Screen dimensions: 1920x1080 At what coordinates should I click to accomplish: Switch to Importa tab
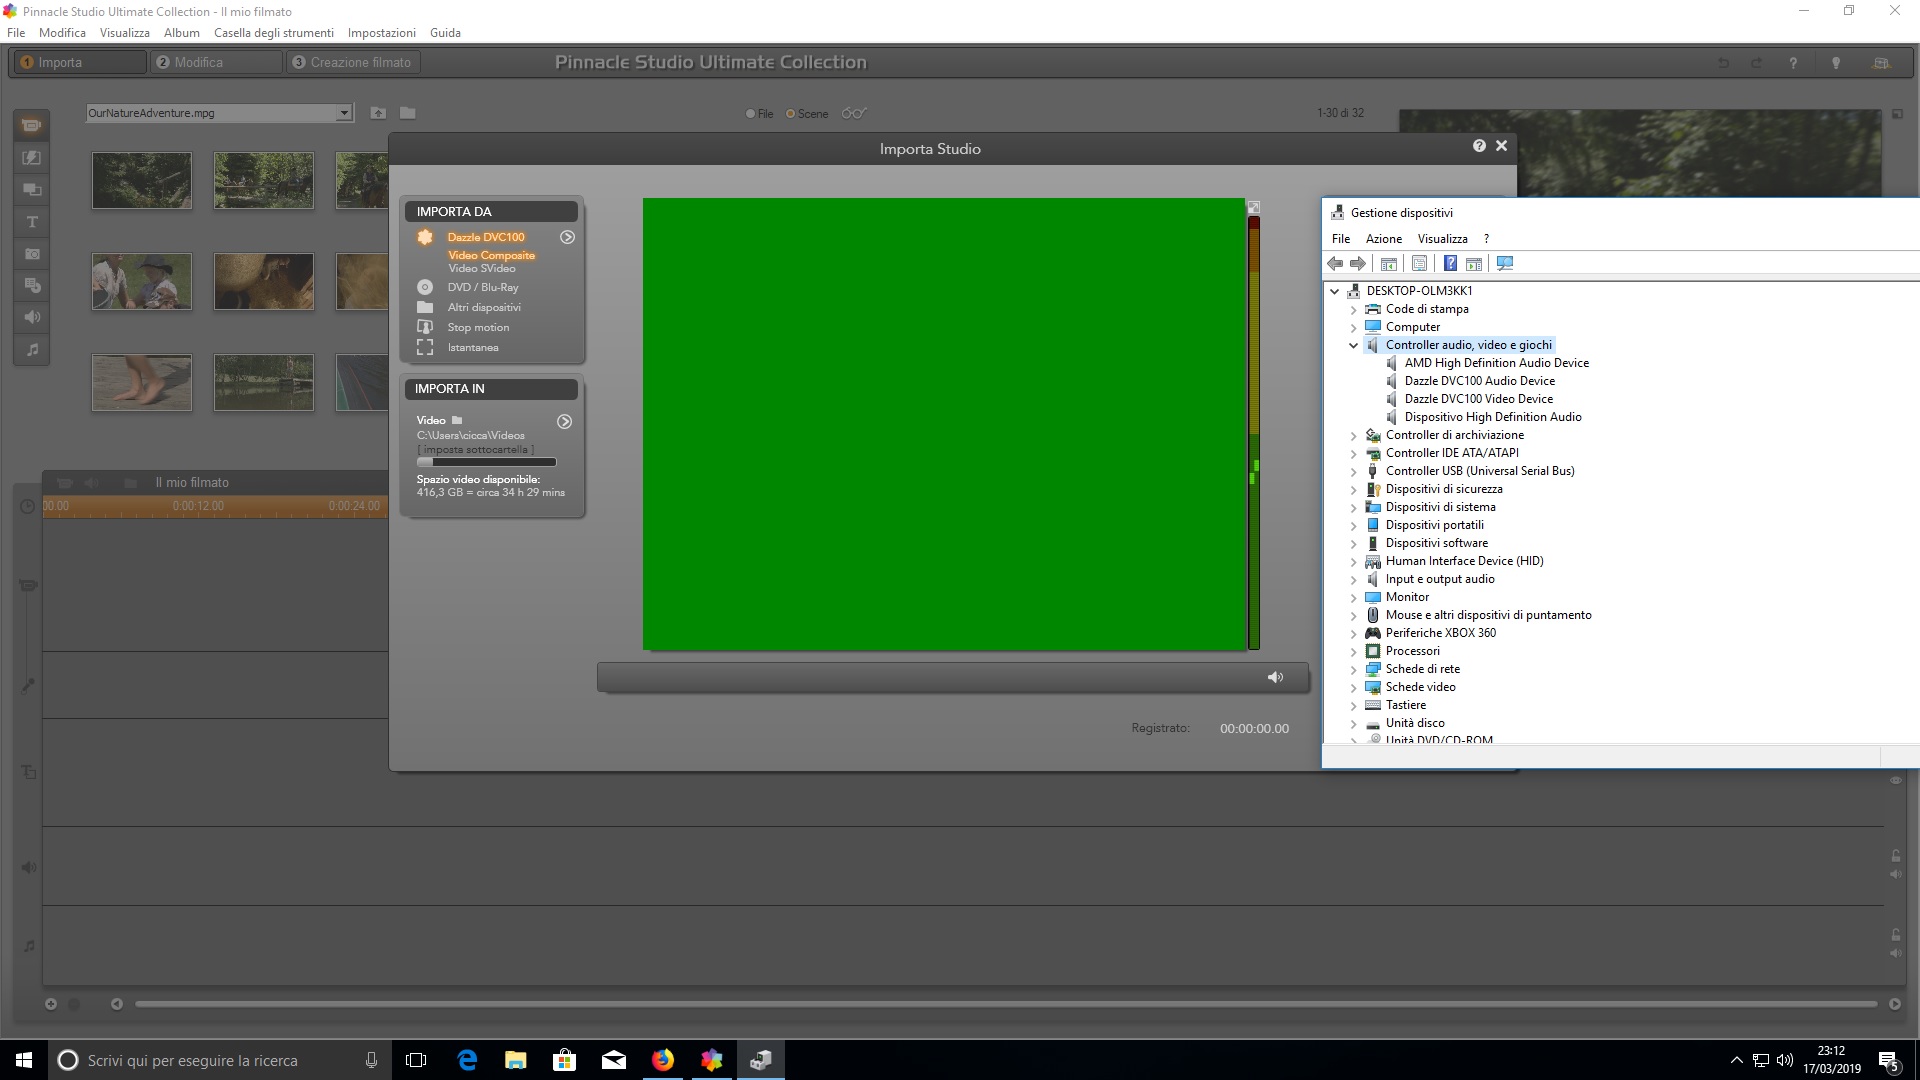(78, 62)
